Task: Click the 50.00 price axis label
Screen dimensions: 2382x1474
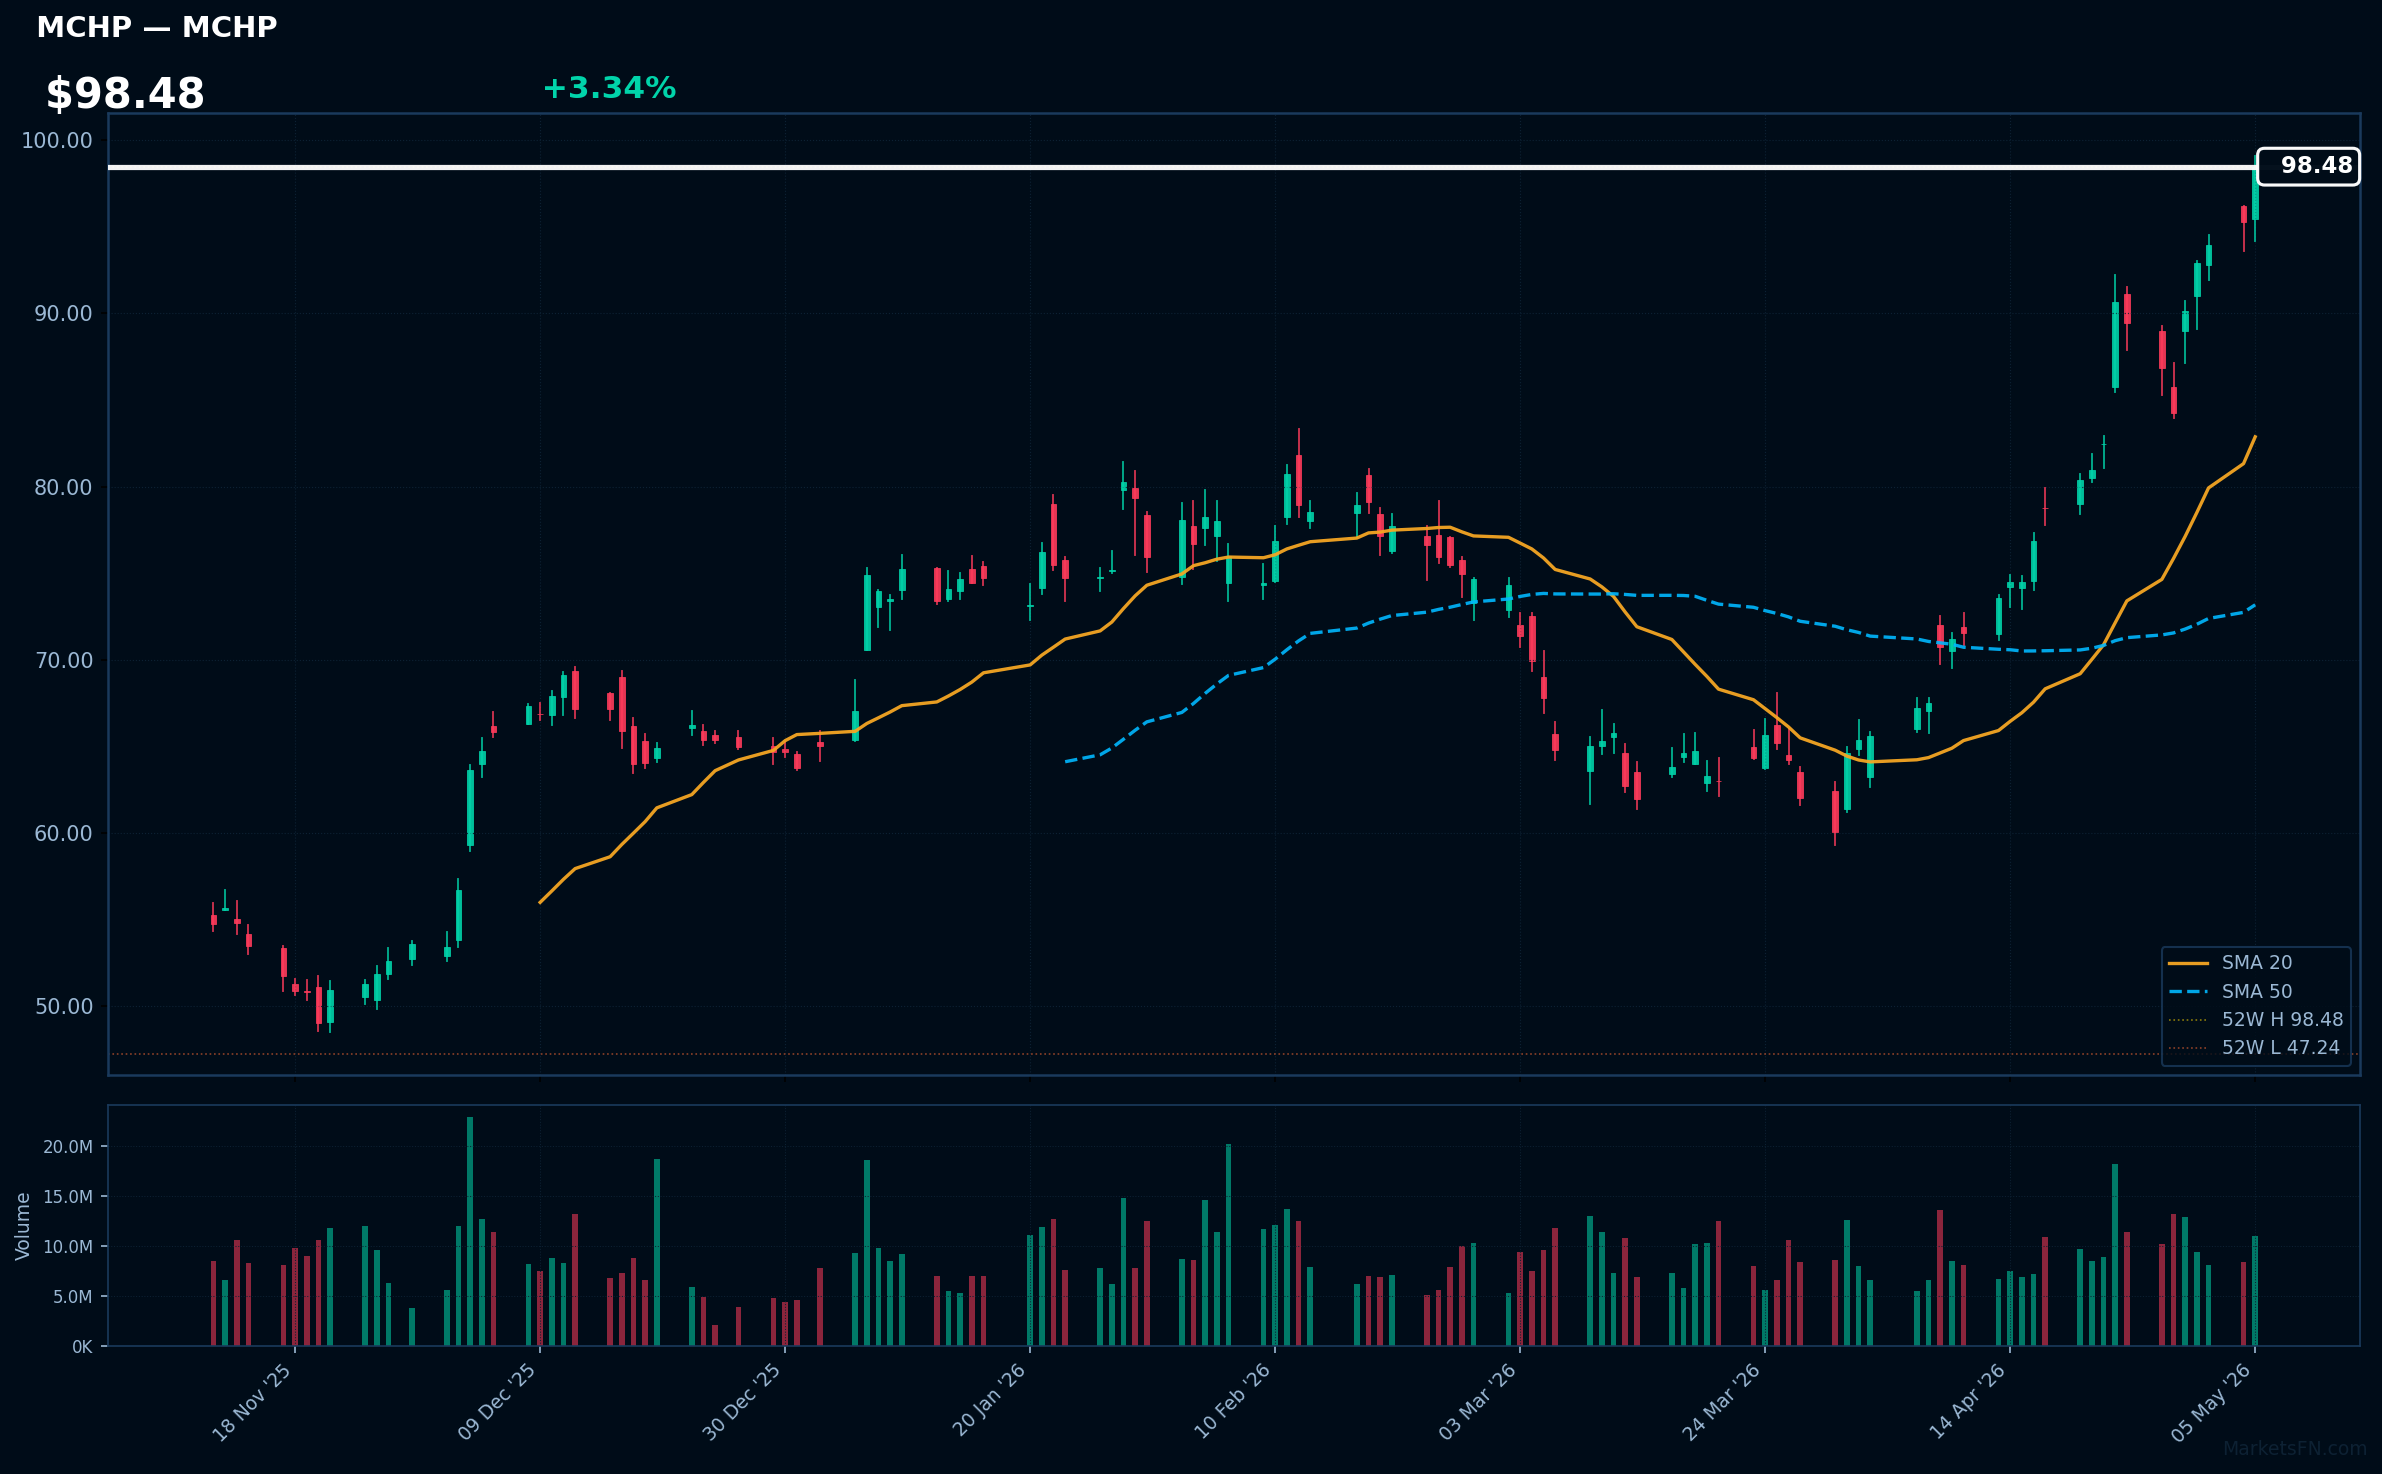Action: pos(63,1006)
